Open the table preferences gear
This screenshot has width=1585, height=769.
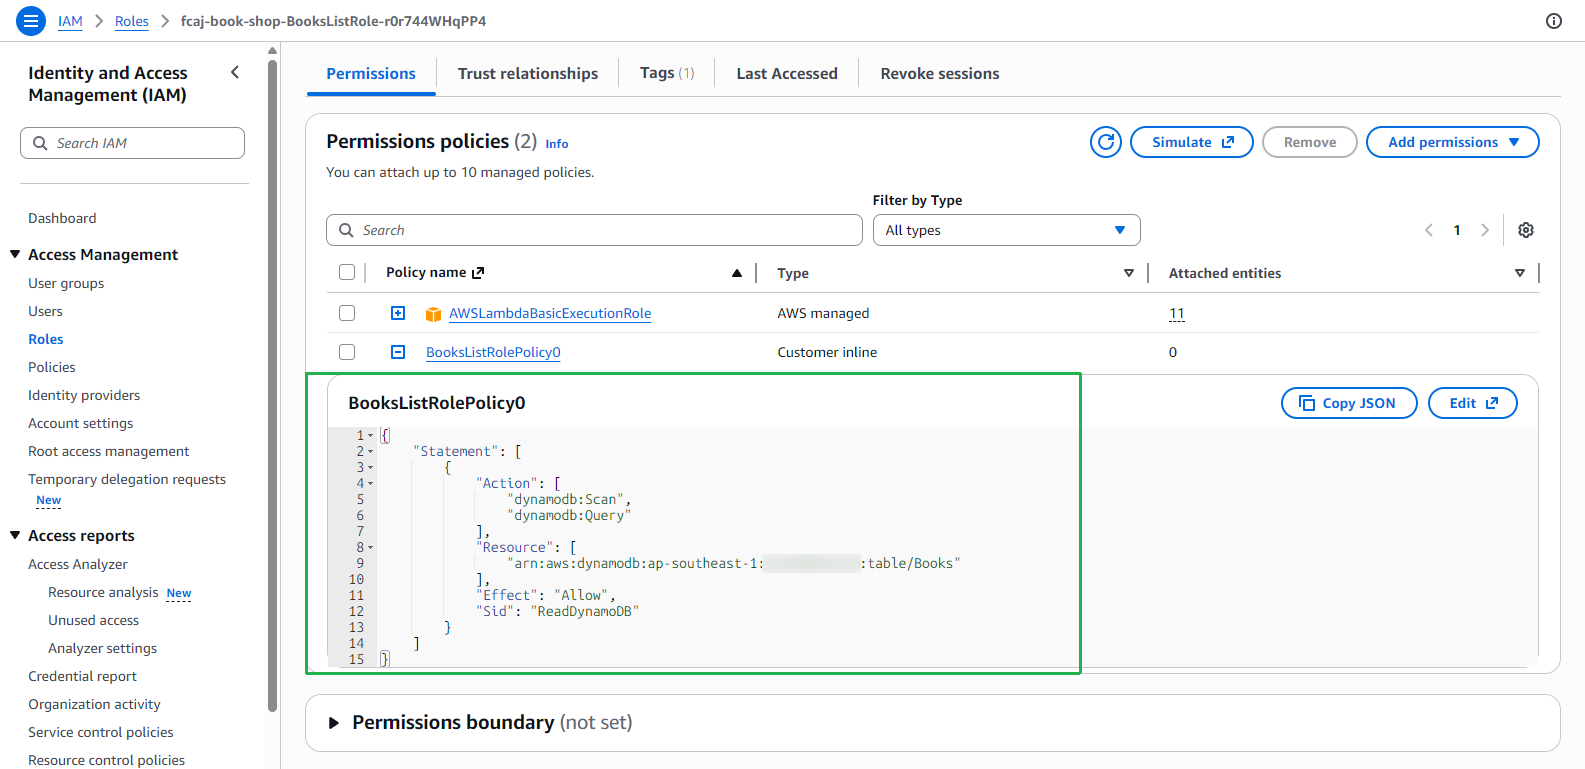click(x=1526, y=230)
